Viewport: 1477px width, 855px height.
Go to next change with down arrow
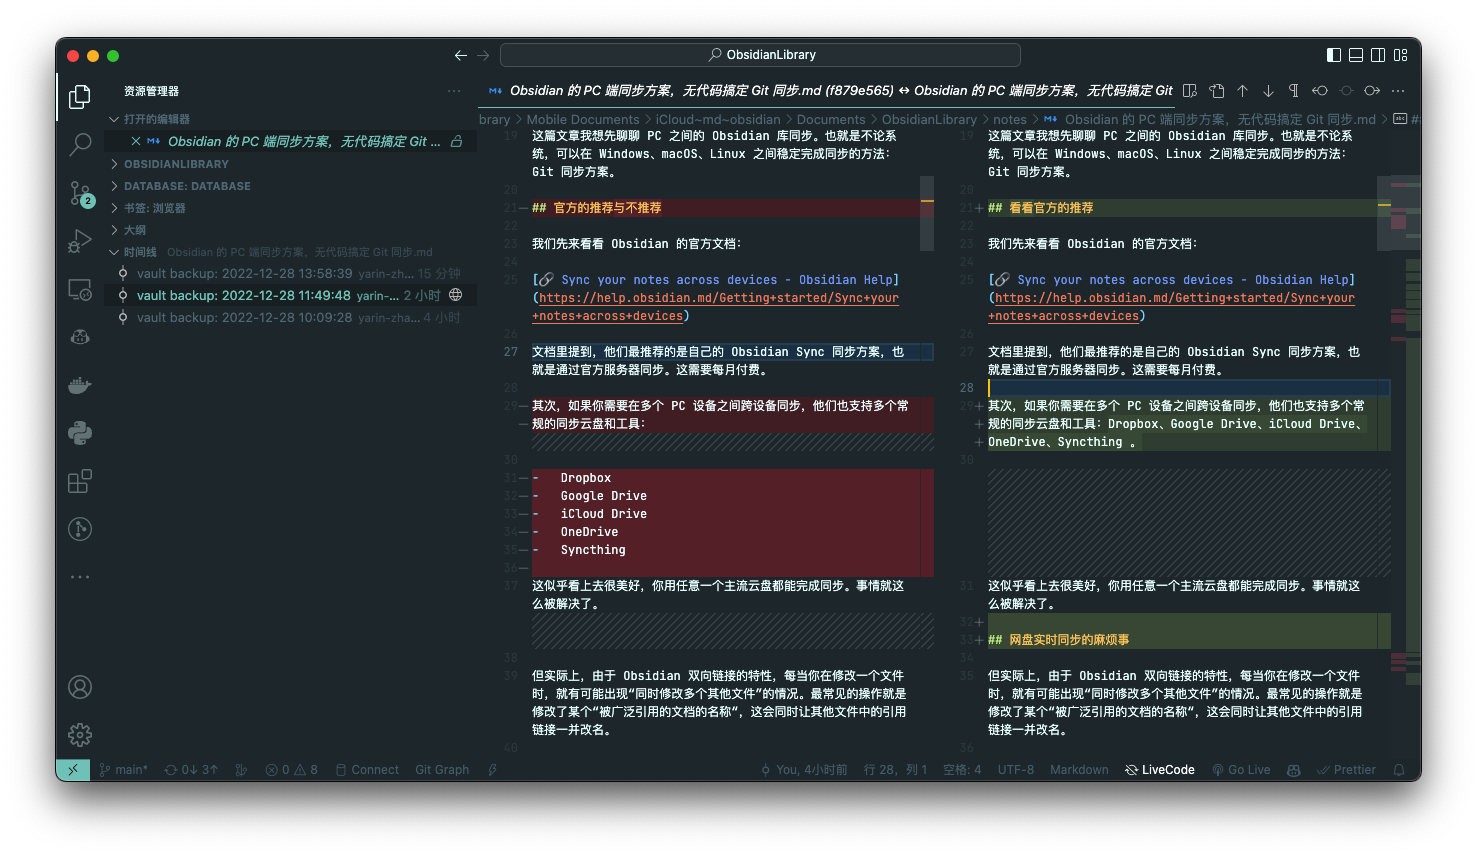[x=1268, y=90]
